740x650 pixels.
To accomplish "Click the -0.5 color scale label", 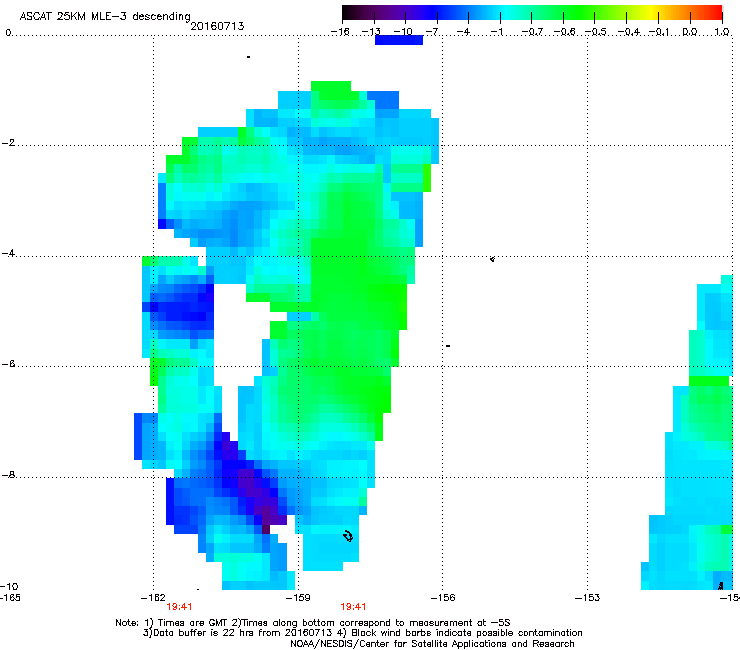I will [596, 32].
